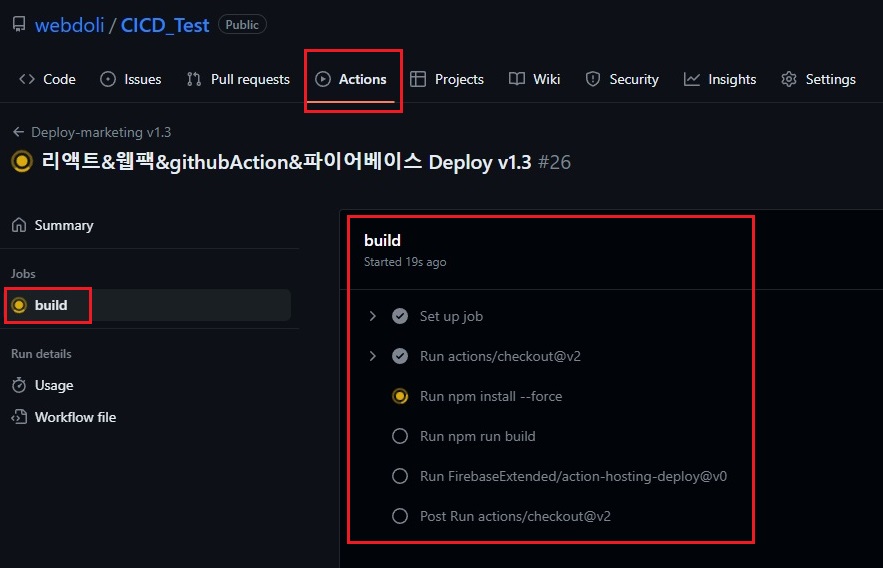Select the Actions tab
This screenshot has width=883, height=568.
pyautogui.click(x=351, y=79)
